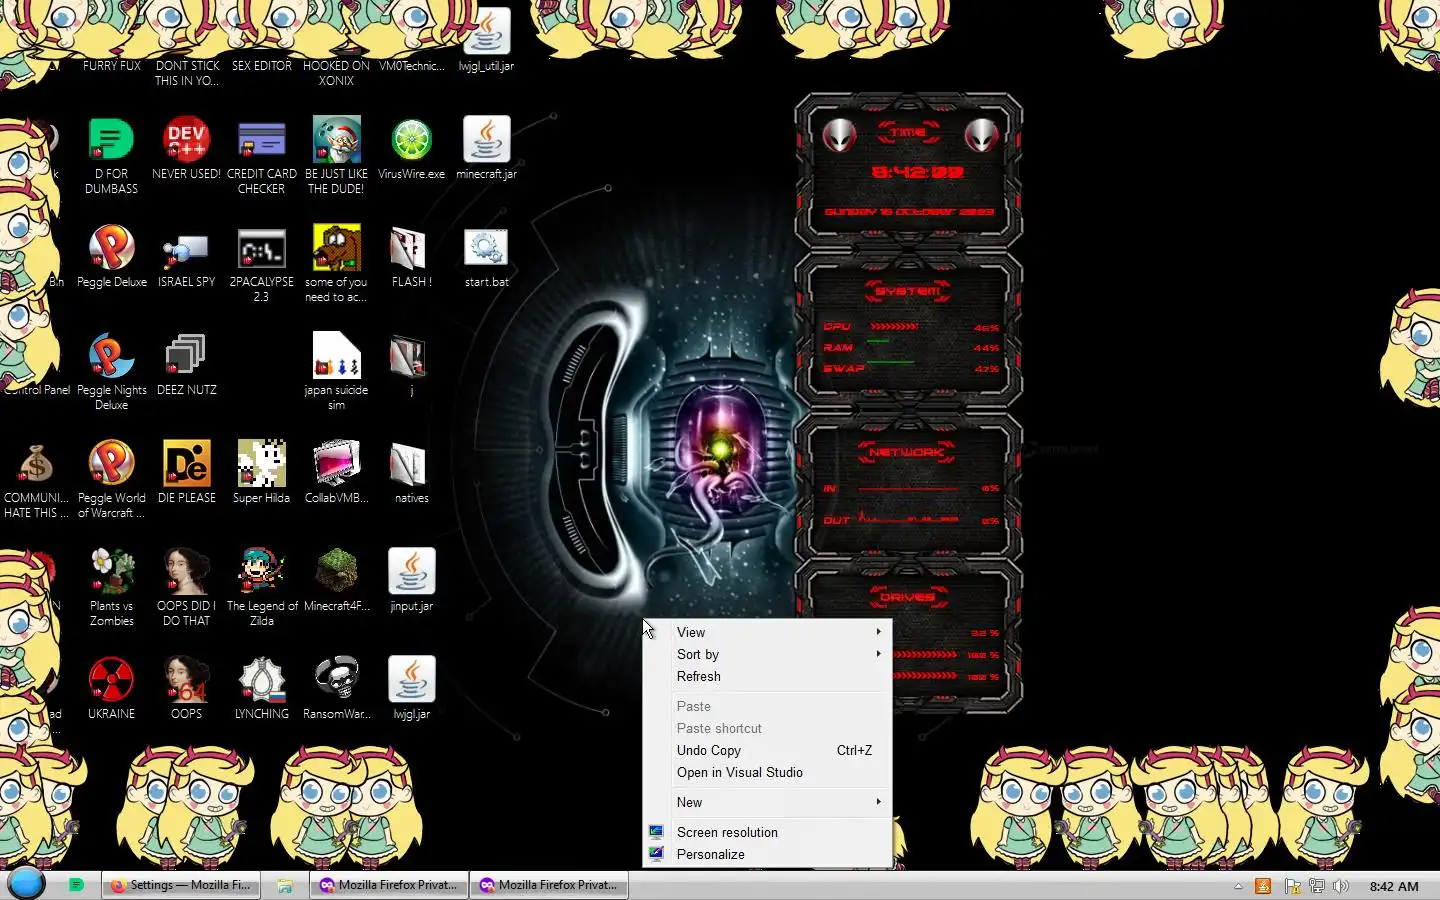Select the japan suicide sim icon
1440x900 pixels.
tap(336, 356)
